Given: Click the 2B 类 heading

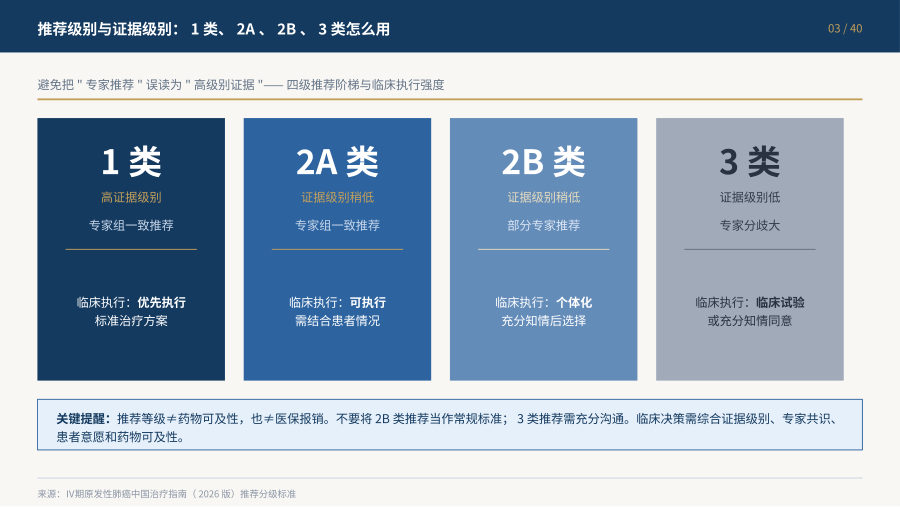Looking at the screenshot, I should pos(543,161).
